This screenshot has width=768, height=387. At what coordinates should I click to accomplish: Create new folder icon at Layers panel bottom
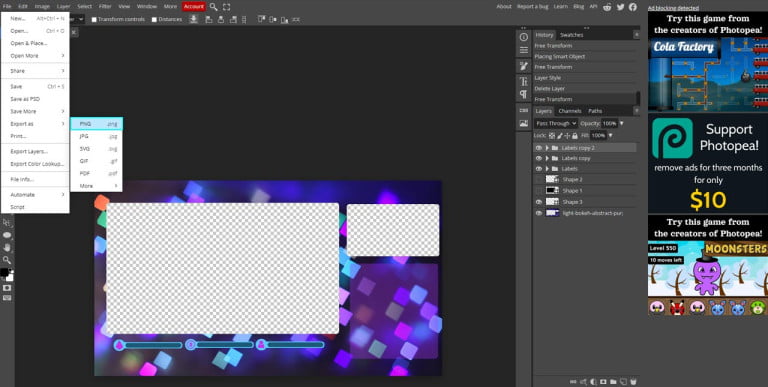613,382
